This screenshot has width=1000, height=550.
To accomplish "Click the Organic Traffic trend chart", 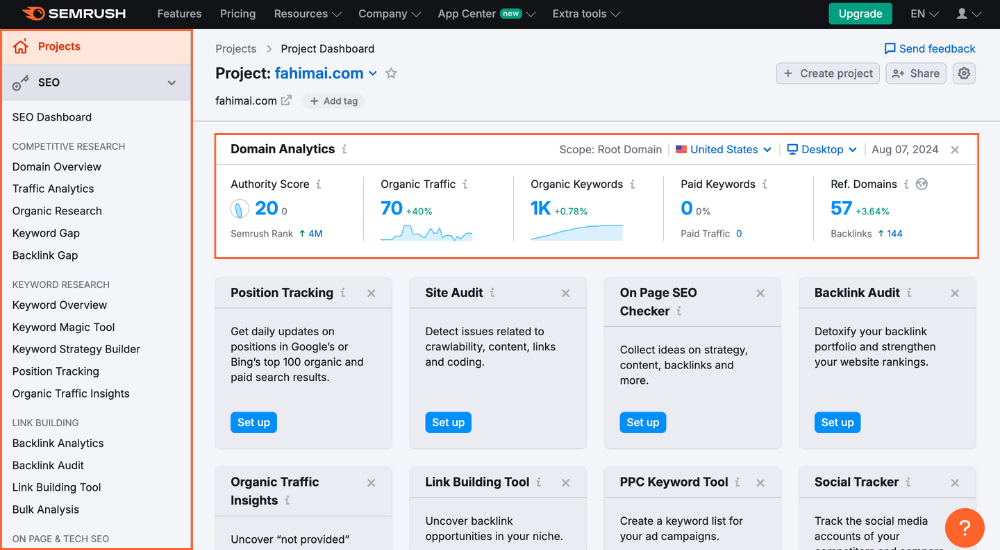I will (x=426, y=232).
